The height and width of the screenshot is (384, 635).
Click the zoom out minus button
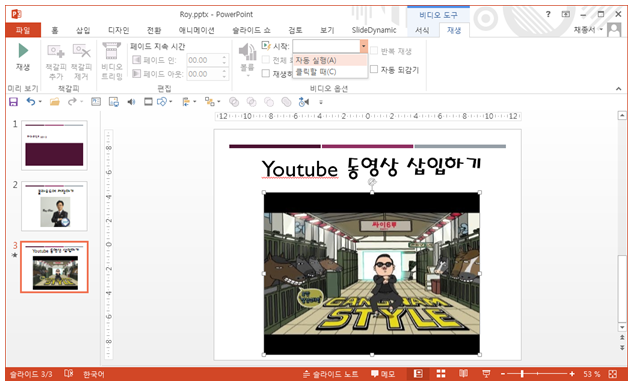click(x=503, y=373)
